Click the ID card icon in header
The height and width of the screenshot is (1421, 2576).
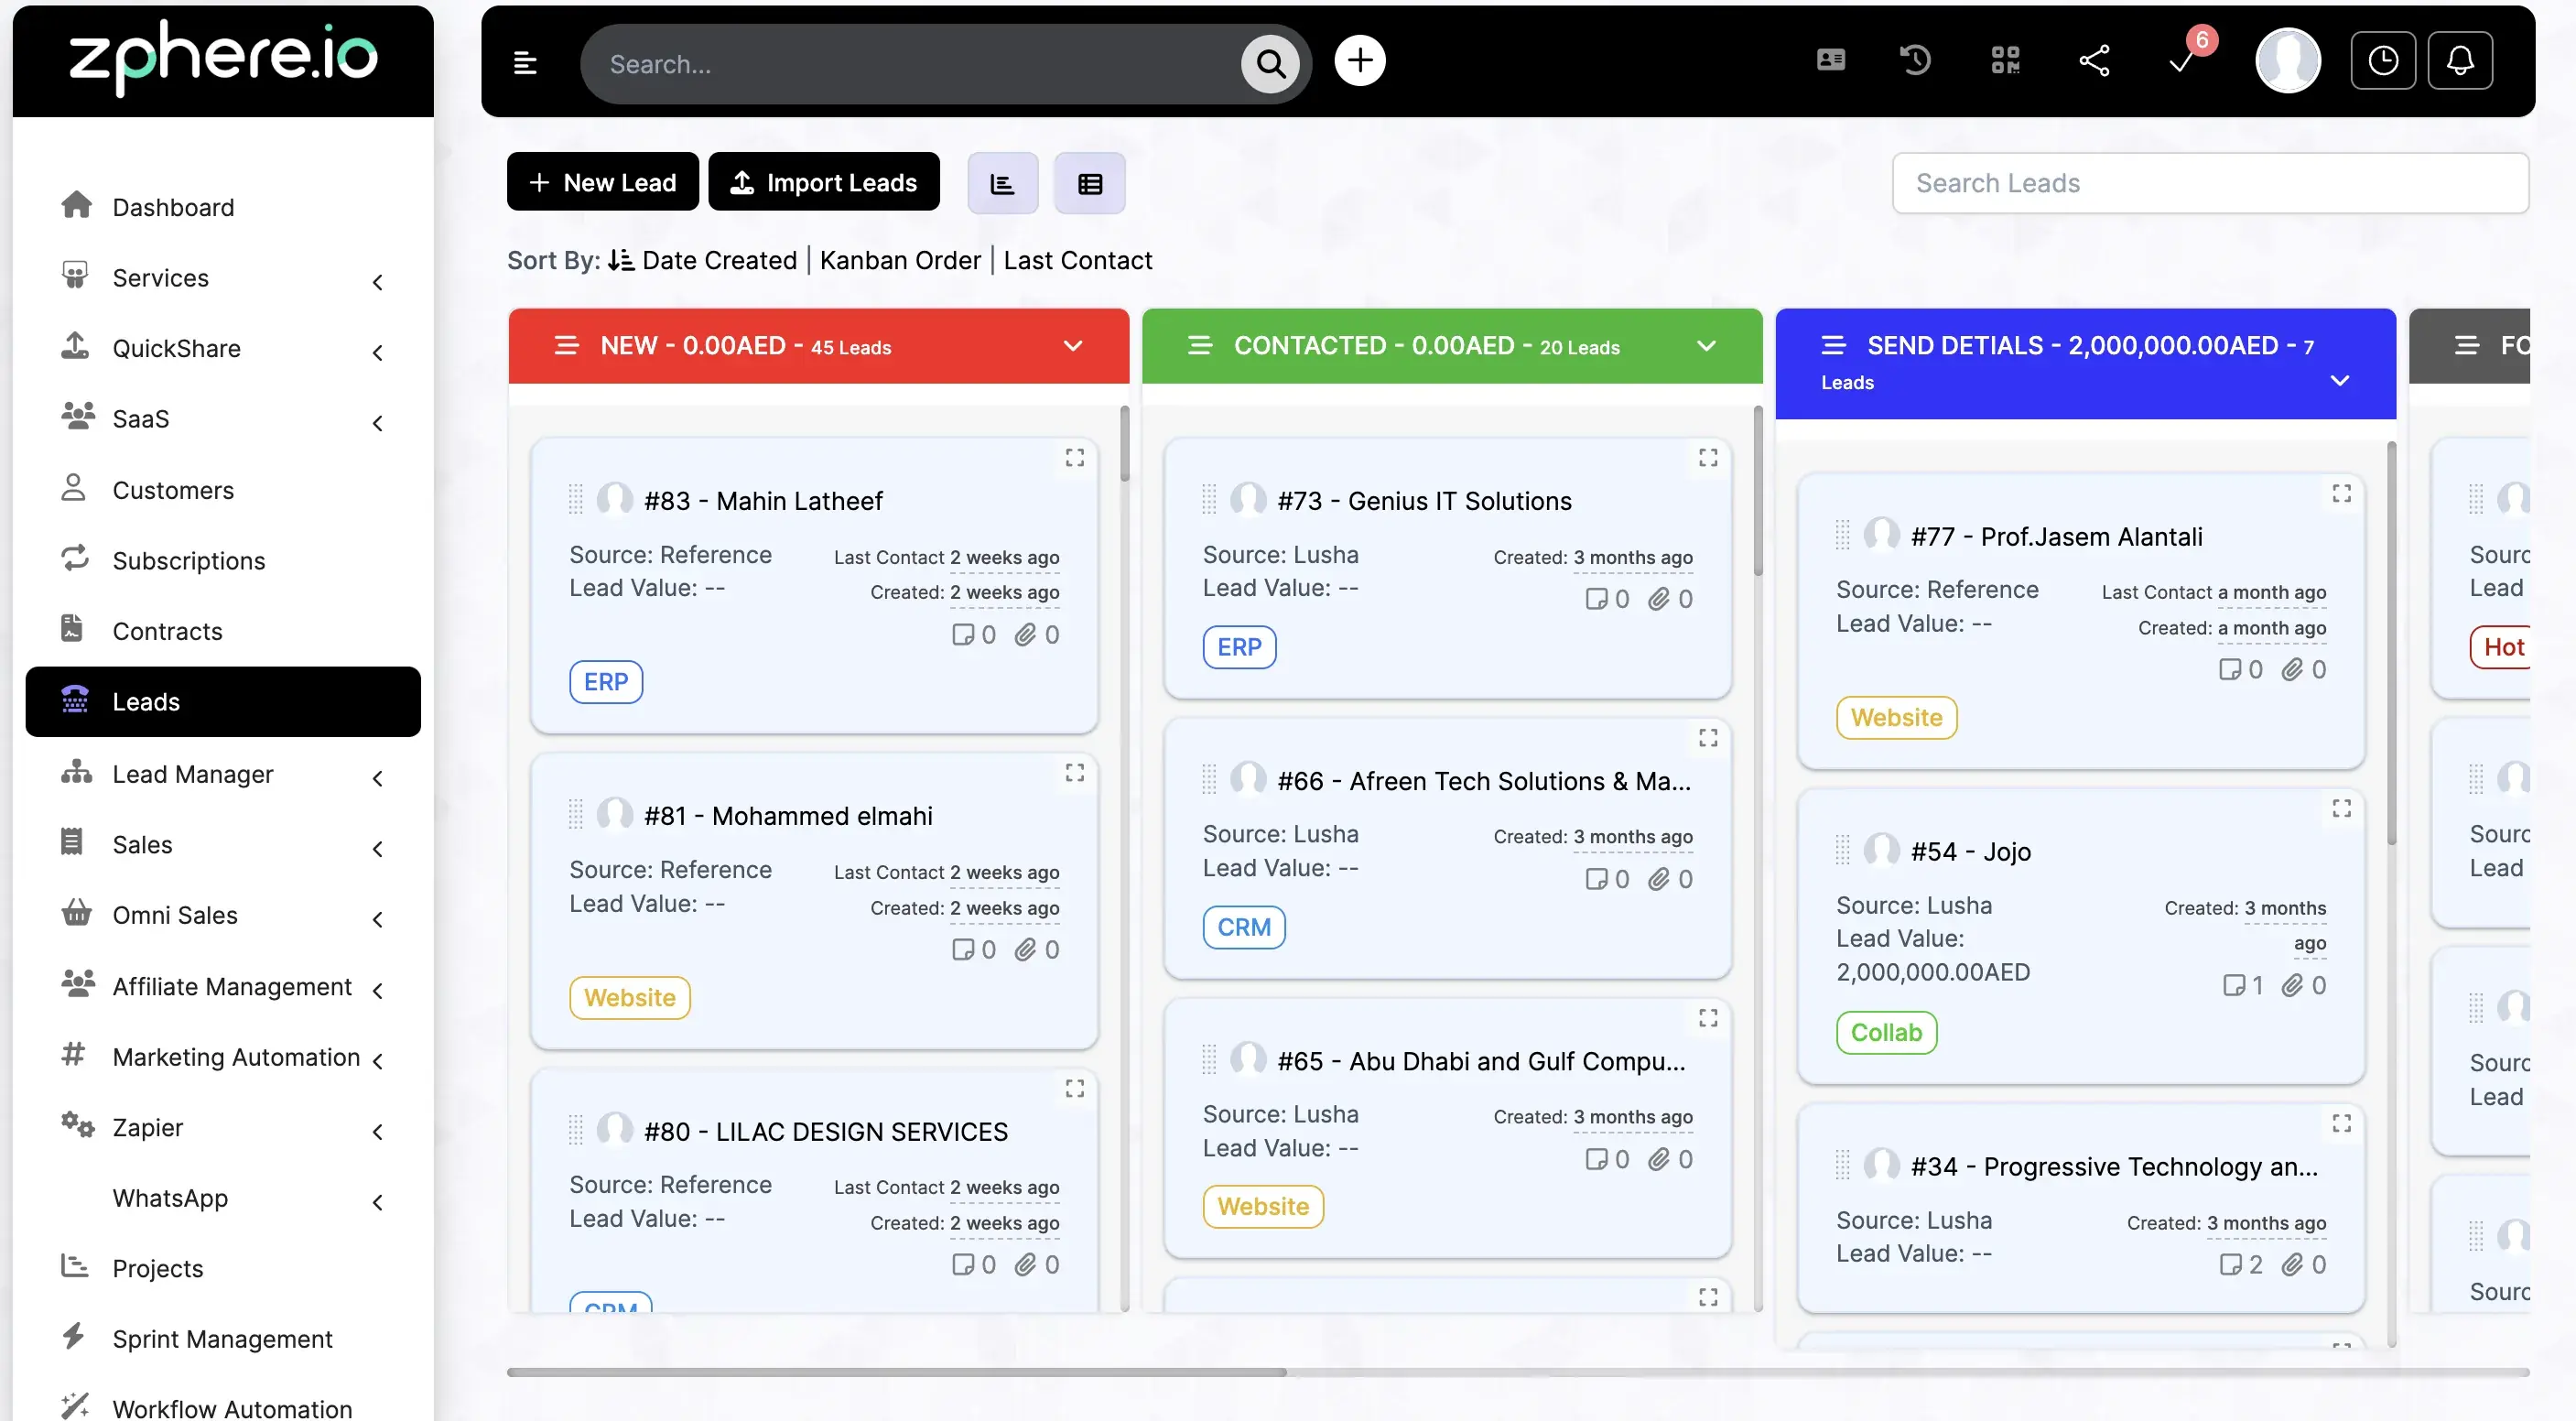coord(1830,61)
